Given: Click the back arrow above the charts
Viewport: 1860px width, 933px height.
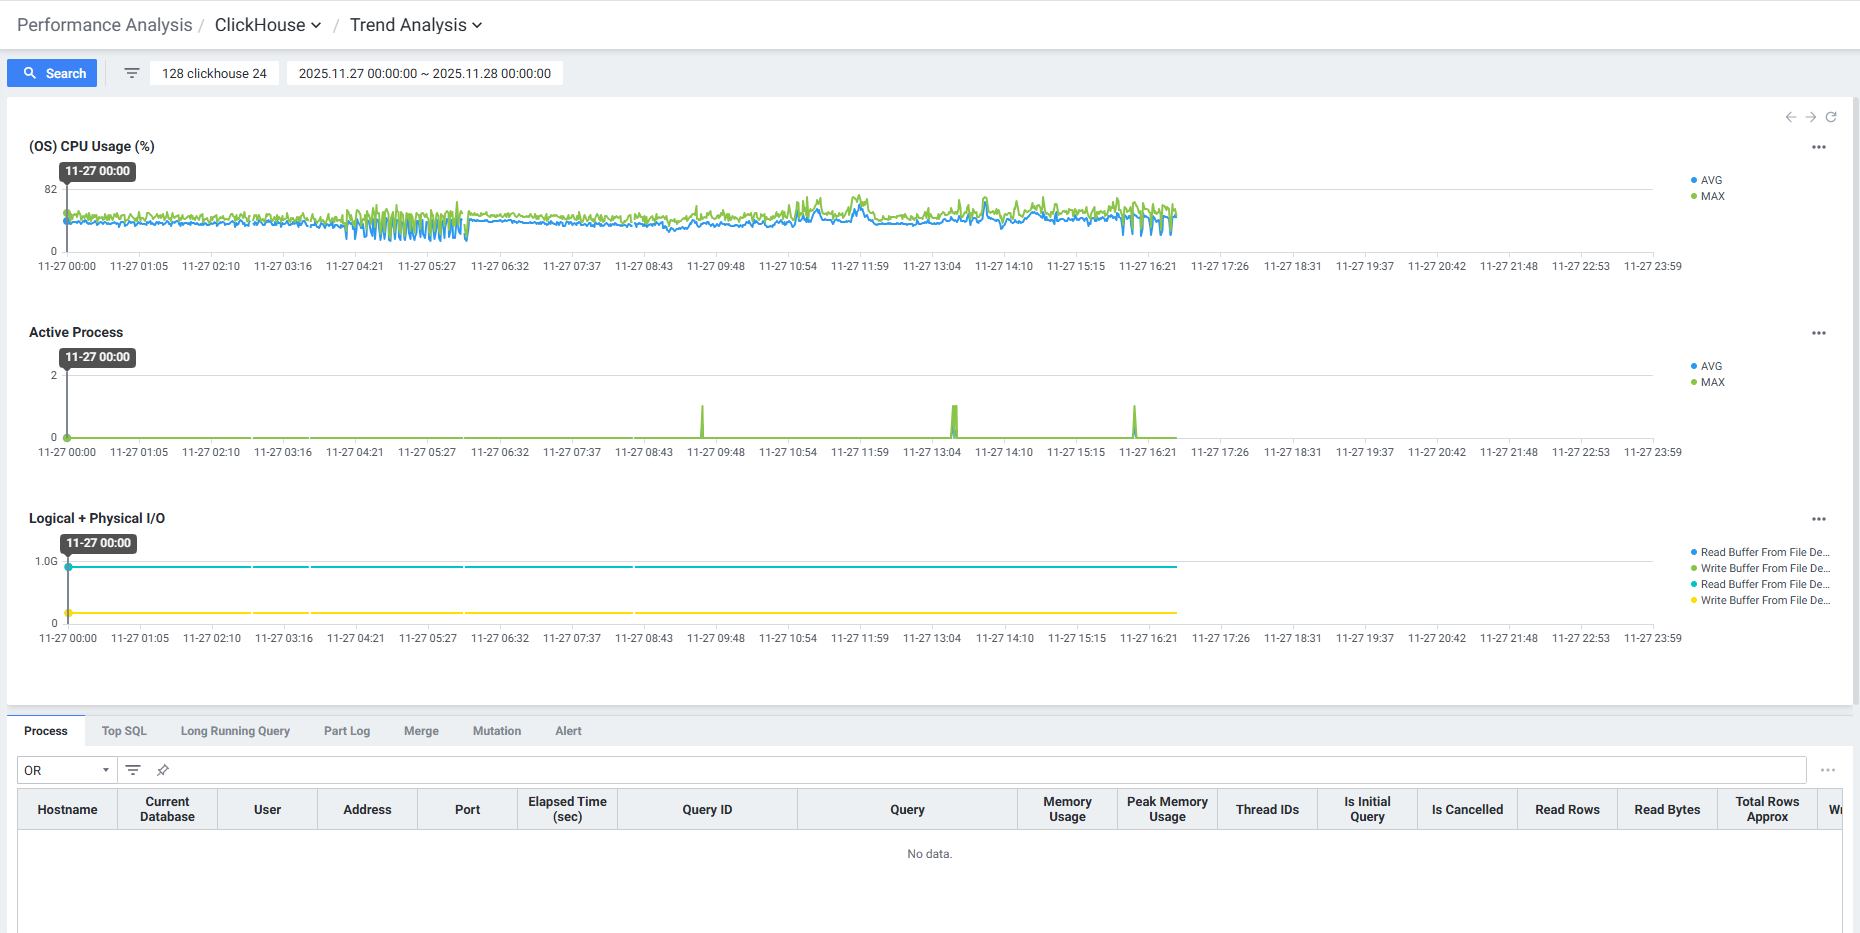Looking at the screenshot, I should pos(1790,117).
